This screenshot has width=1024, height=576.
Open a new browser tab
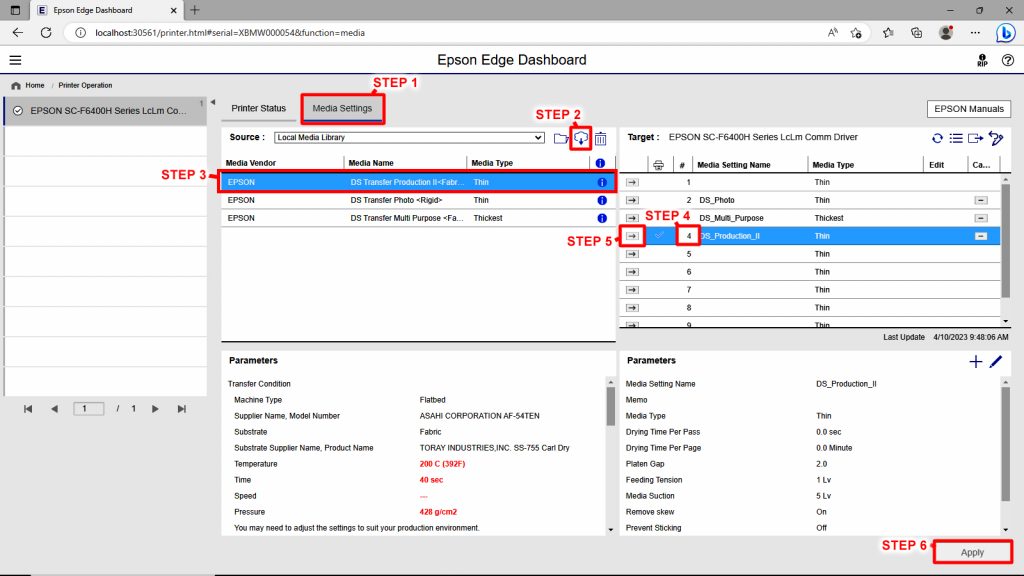[x=195, y=10]
